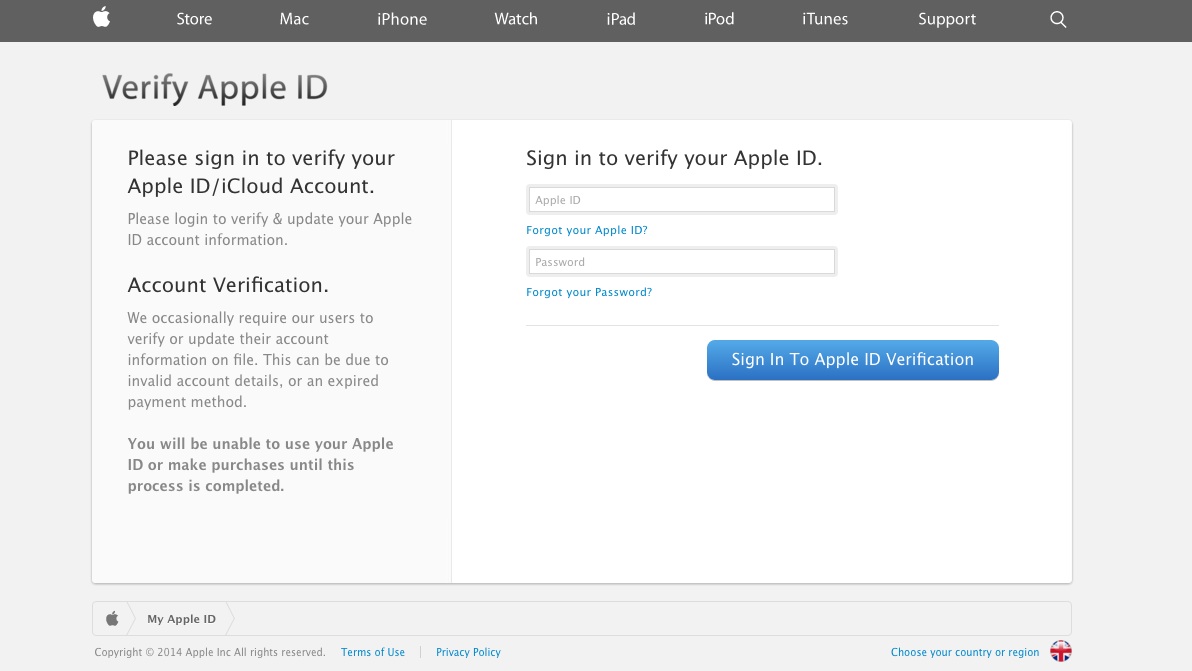Screen dimensions: 1192x671
Task: Go to the iPad page
Action: coord(621,19)
